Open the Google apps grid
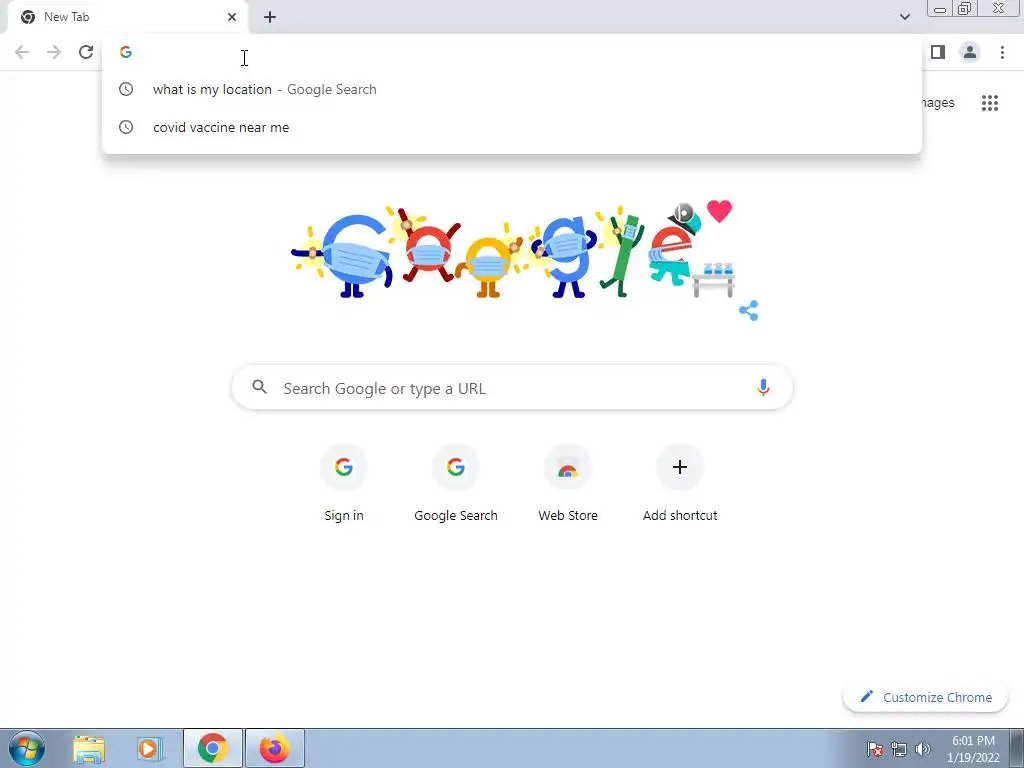 tap(990, 103)
